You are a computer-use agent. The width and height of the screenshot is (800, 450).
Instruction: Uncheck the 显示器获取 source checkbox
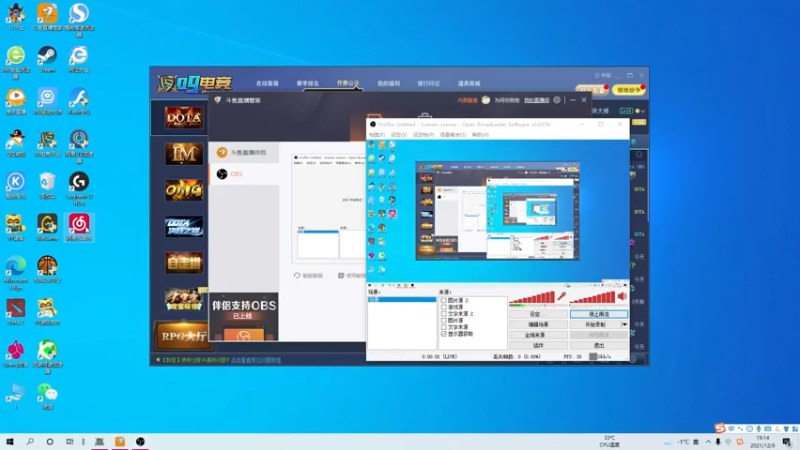tap(444, 334)
